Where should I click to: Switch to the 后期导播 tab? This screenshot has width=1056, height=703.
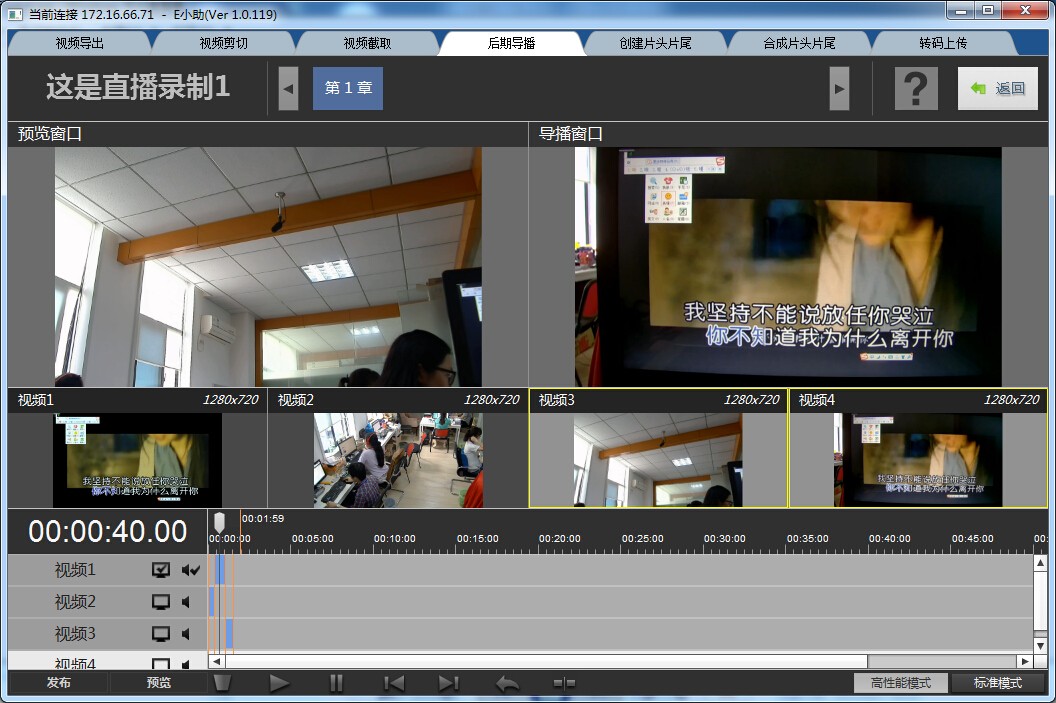click(512, 43)
